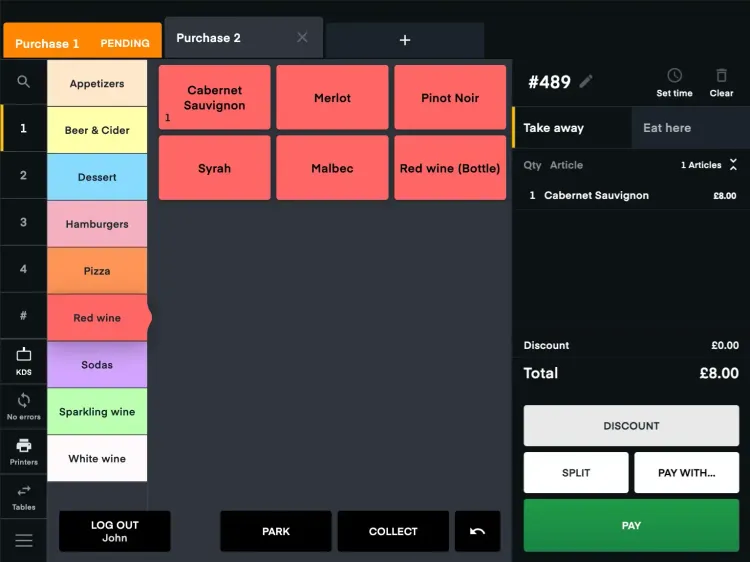Open the KDS kitchen display icon
750x562 pixels.
pyautogui.click(x=23, y=362)
